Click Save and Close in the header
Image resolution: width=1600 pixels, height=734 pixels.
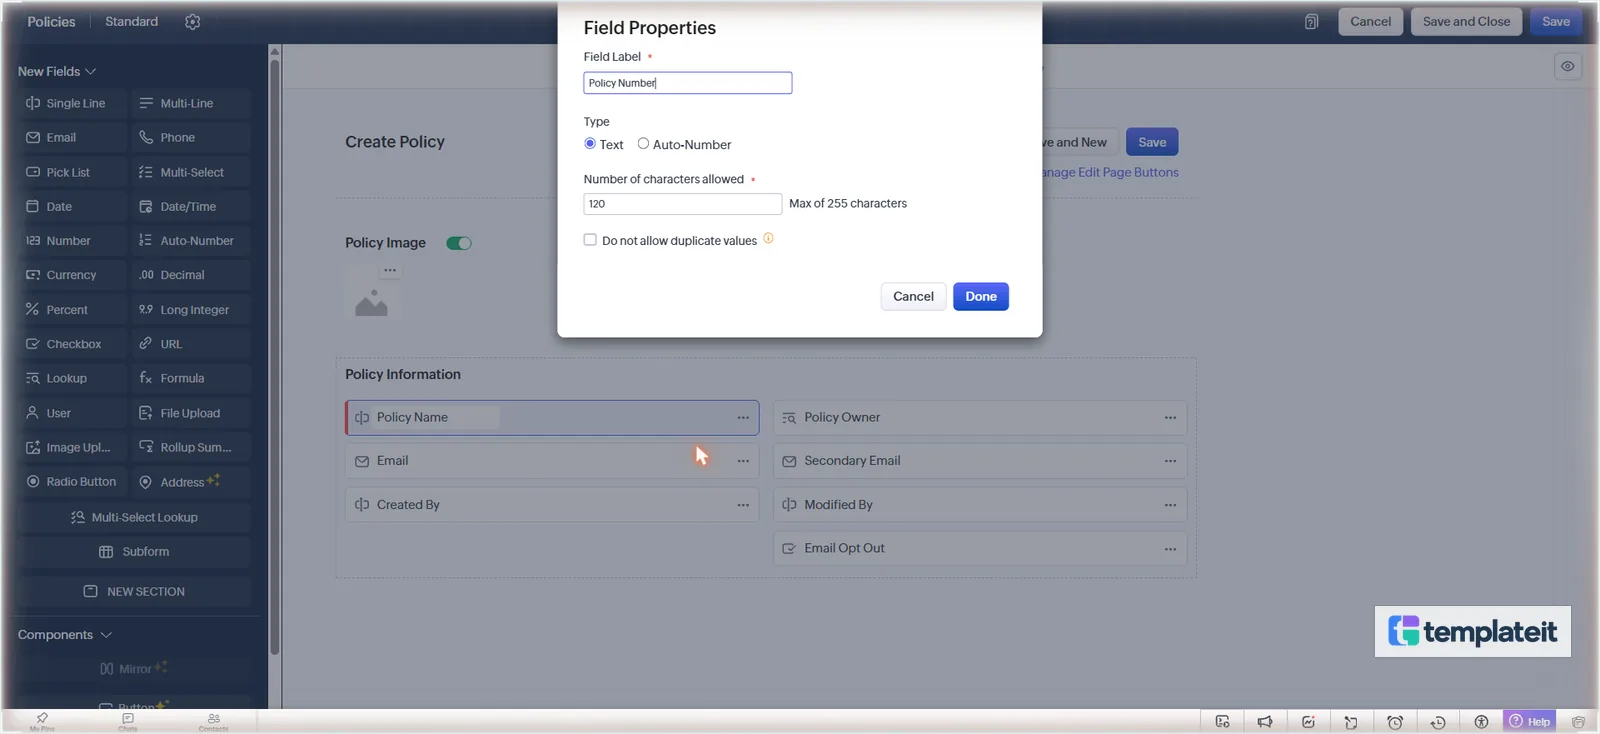click(1466, 21)
